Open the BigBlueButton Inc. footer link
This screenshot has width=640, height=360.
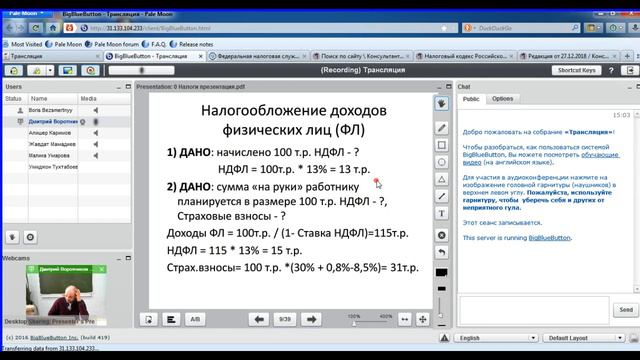[54, 338]
